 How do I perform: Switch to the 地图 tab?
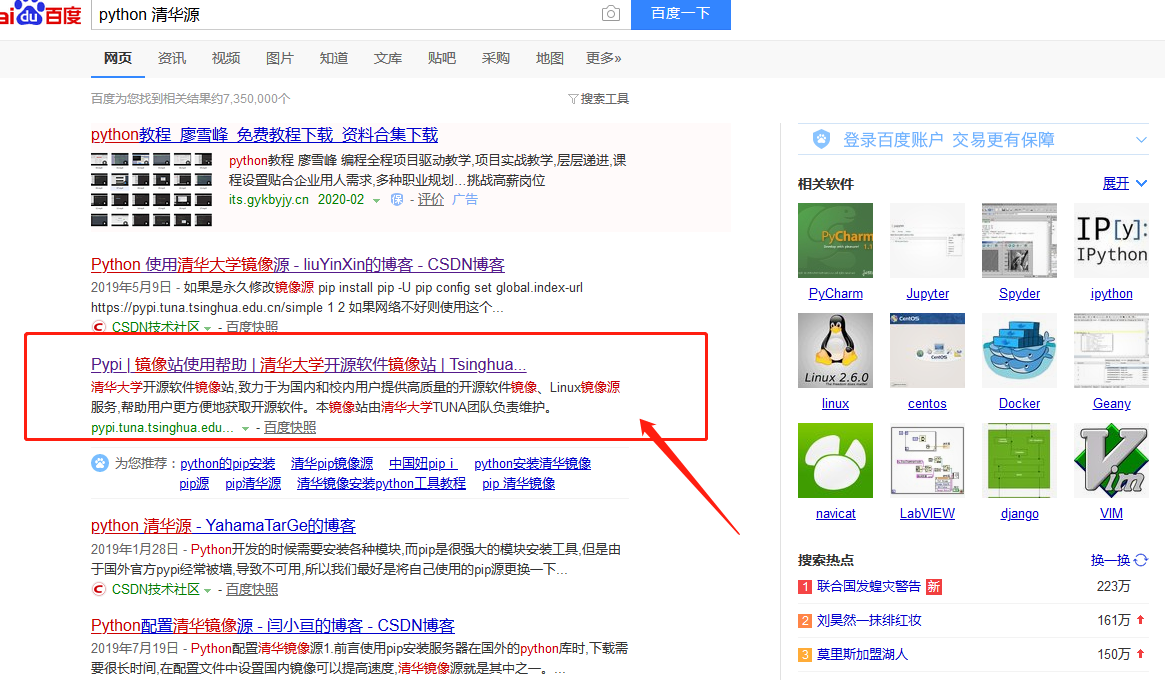pos(550,58)
